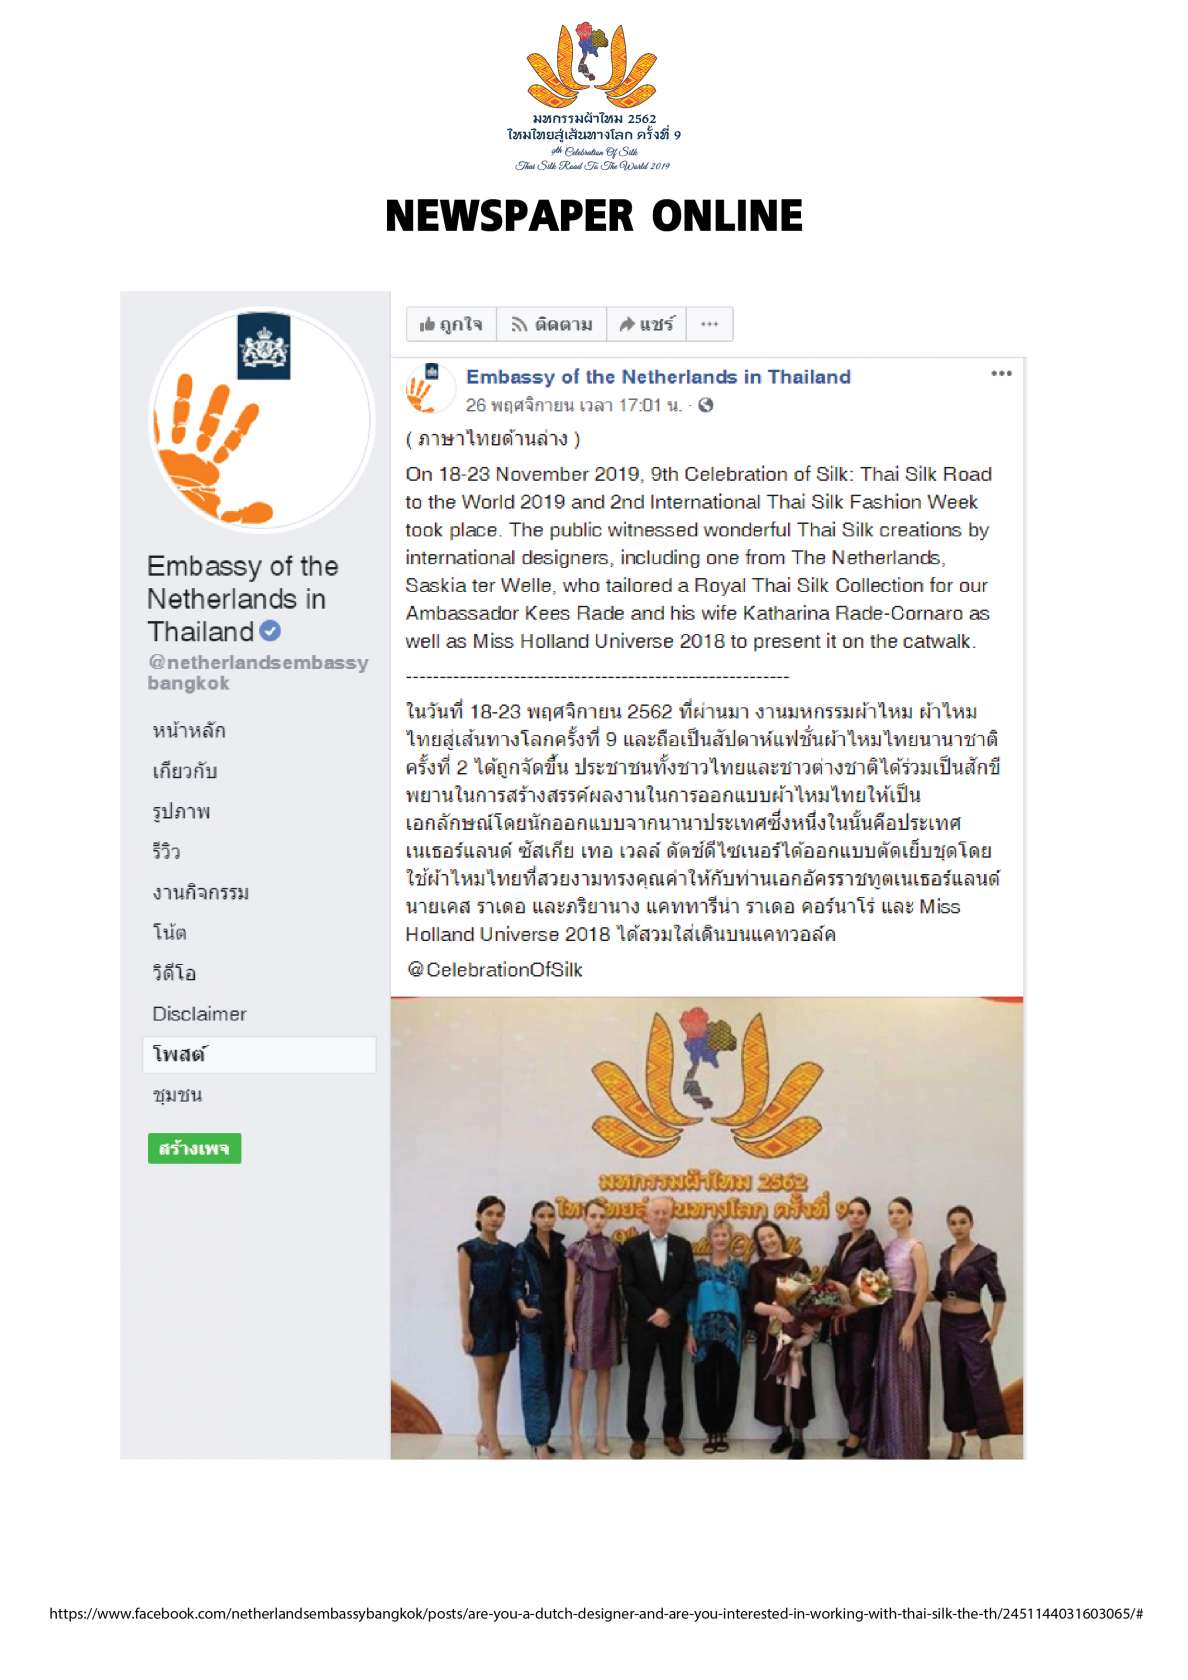Open the three-dot menu beside Share button
Viewport: 1188px width, 1680px height.
pos(710,324)
